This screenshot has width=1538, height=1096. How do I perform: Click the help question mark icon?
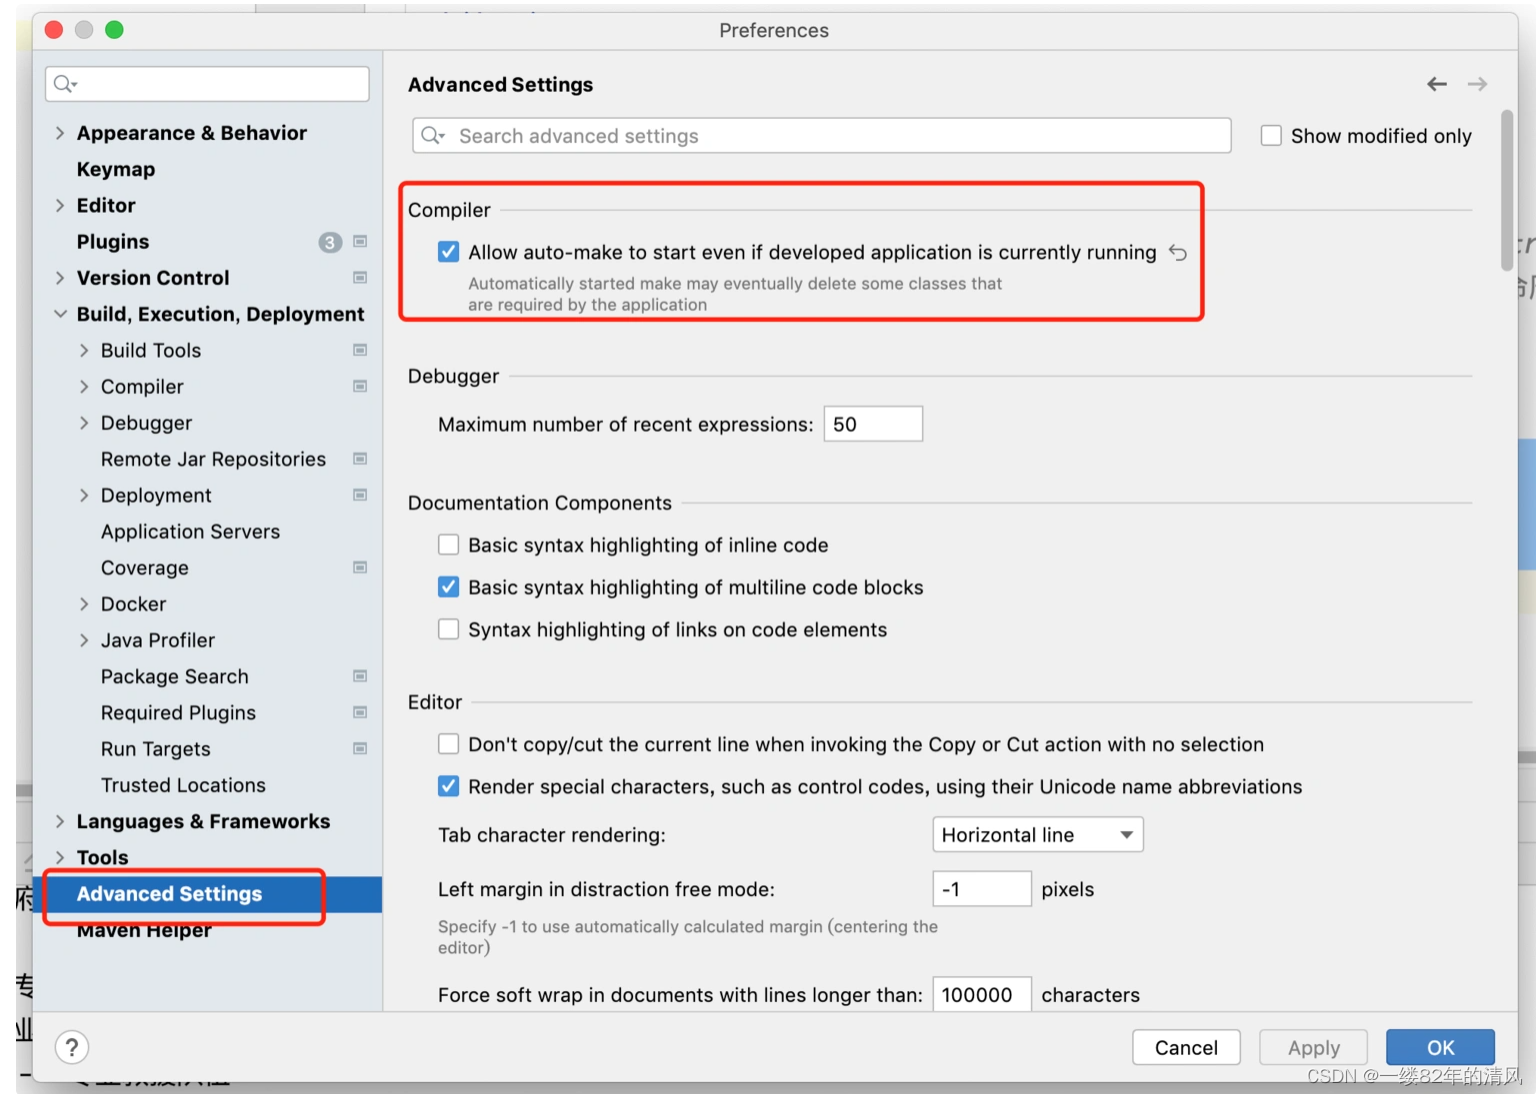(72, 1047)
